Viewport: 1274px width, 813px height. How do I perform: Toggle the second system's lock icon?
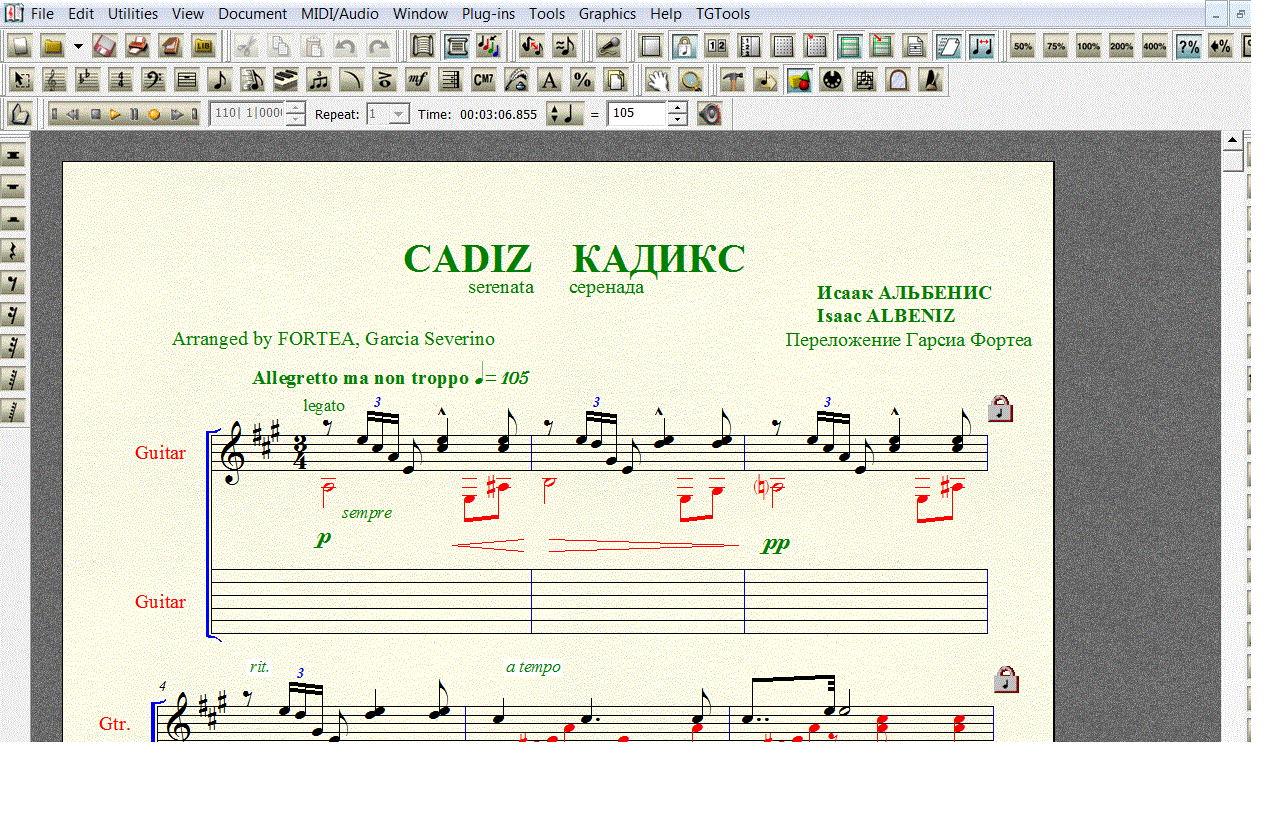pos(1006,680)
